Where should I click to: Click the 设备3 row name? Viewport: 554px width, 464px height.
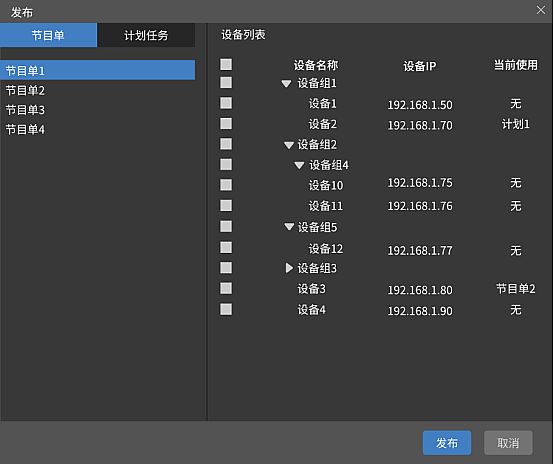[x=311, y=289]
